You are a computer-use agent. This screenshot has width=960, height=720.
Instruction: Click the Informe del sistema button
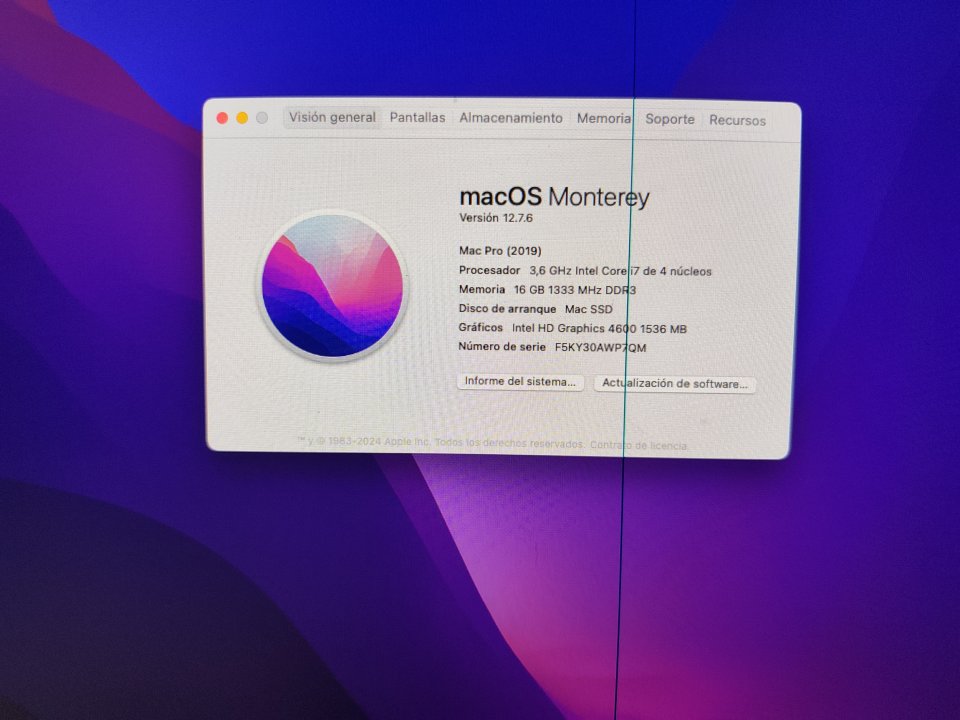(520, 381)
